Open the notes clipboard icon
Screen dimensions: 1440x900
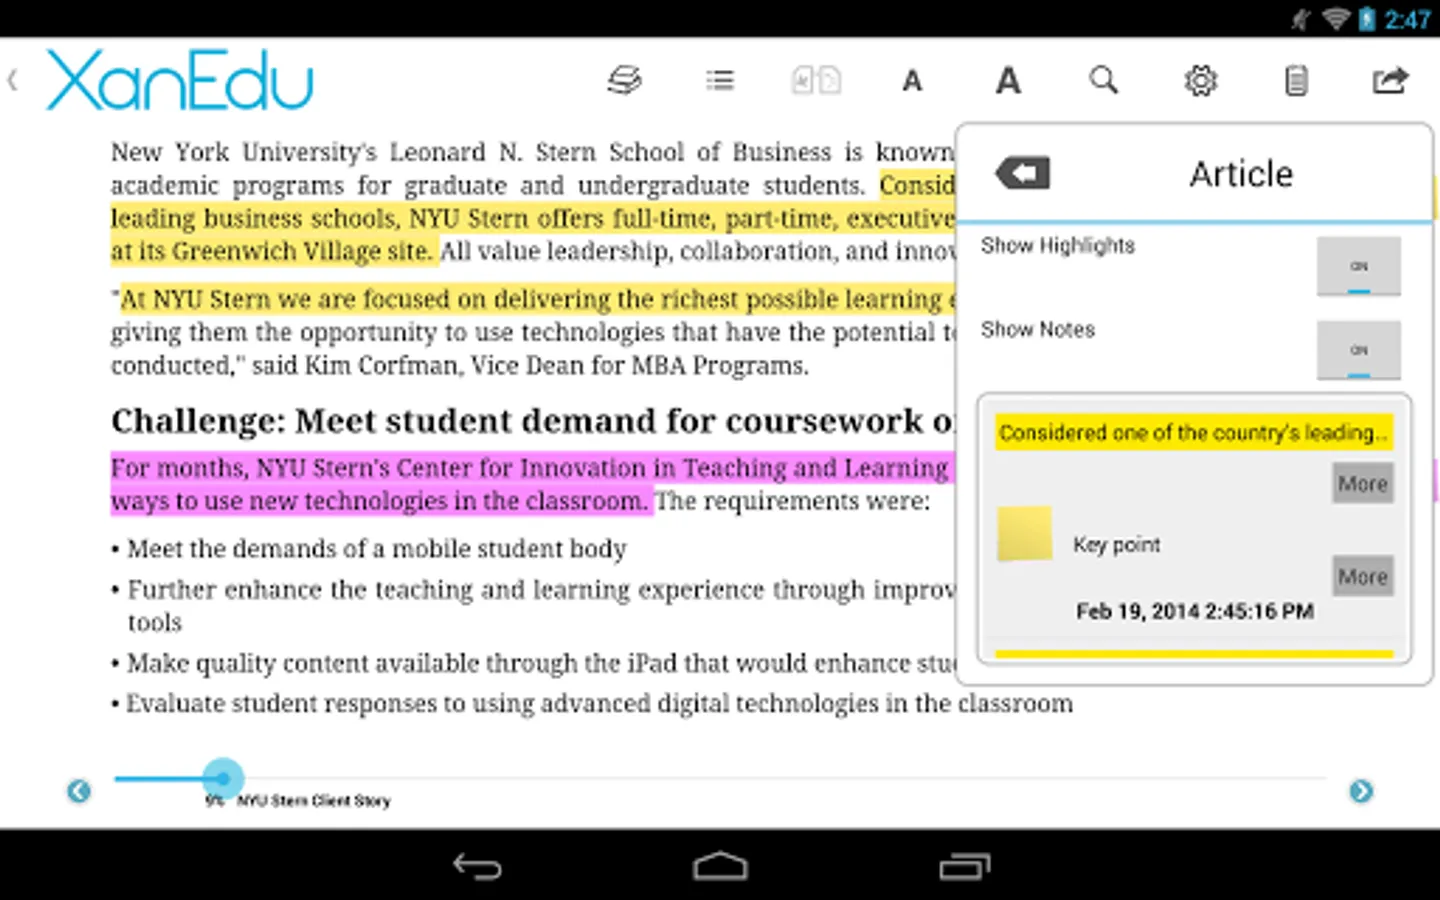coord(1296,80)
